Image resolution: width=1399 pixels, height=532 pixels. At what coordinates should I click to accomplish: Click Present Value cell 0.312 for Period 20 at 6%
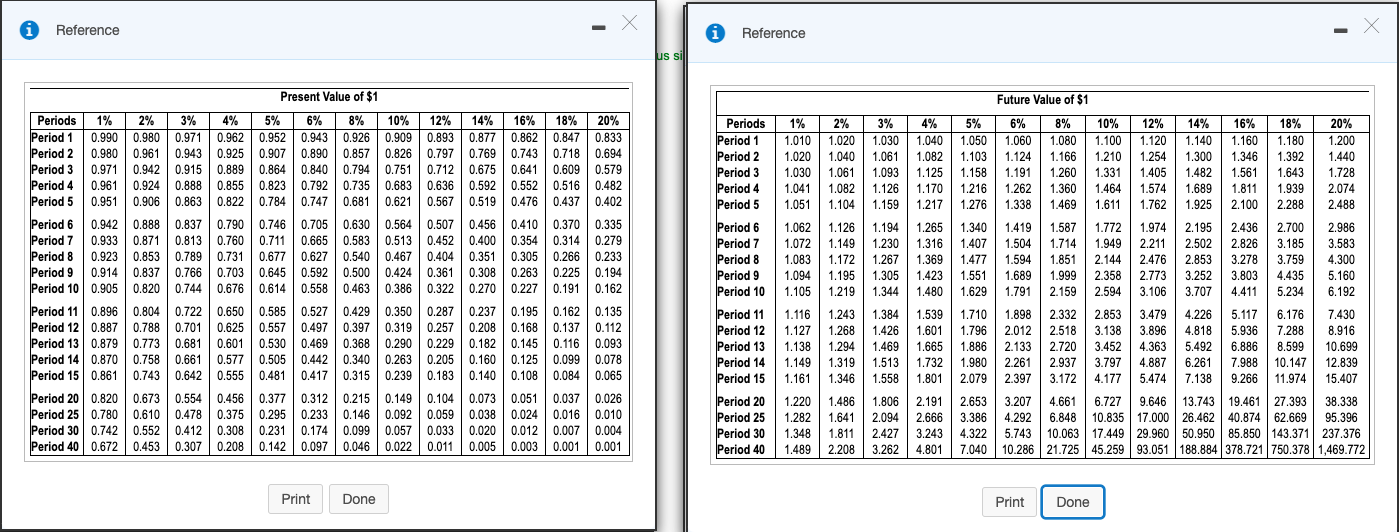[316, 399]
